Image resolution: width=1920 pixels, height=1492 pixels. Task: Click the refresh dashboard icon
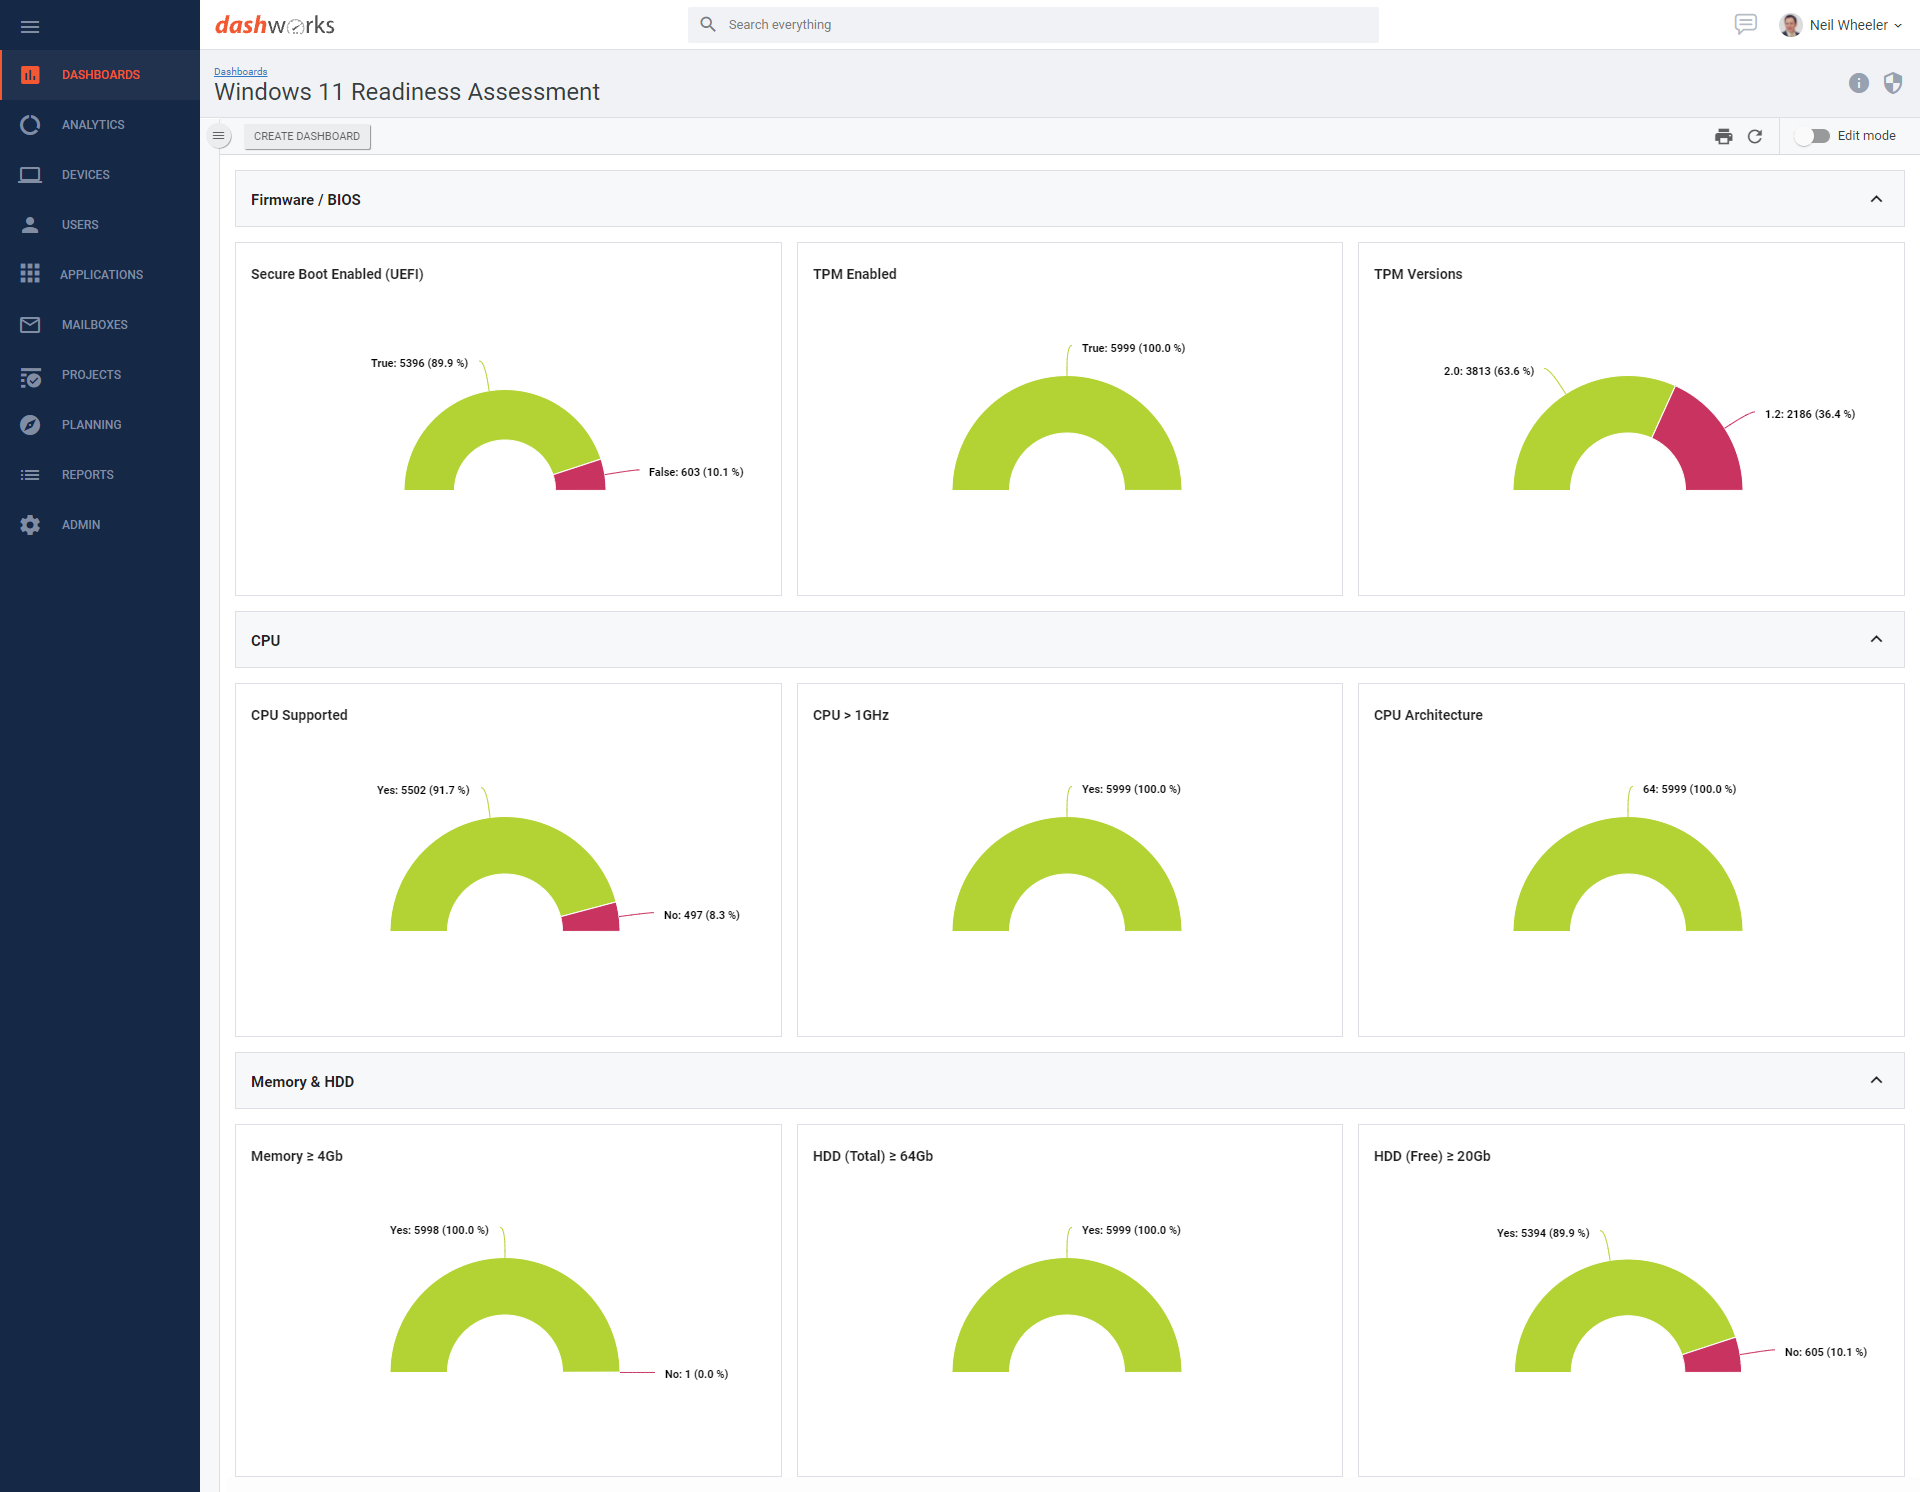1755,137
